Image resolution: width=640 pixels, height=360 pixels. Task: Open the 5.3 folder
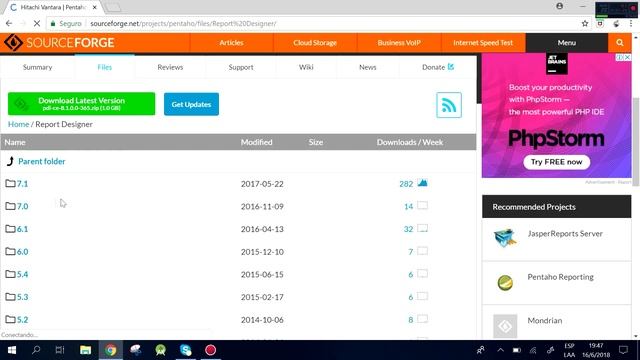[22, 297]
